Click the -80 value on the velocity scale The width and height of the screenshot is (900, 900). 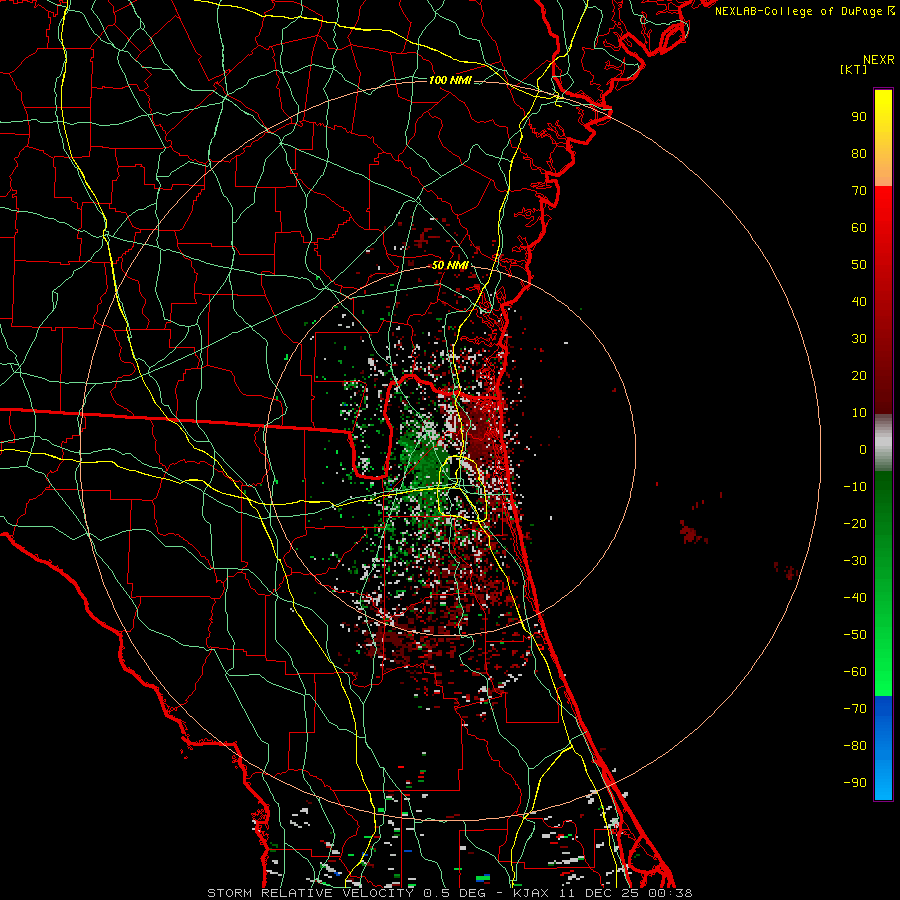[855, 746]
